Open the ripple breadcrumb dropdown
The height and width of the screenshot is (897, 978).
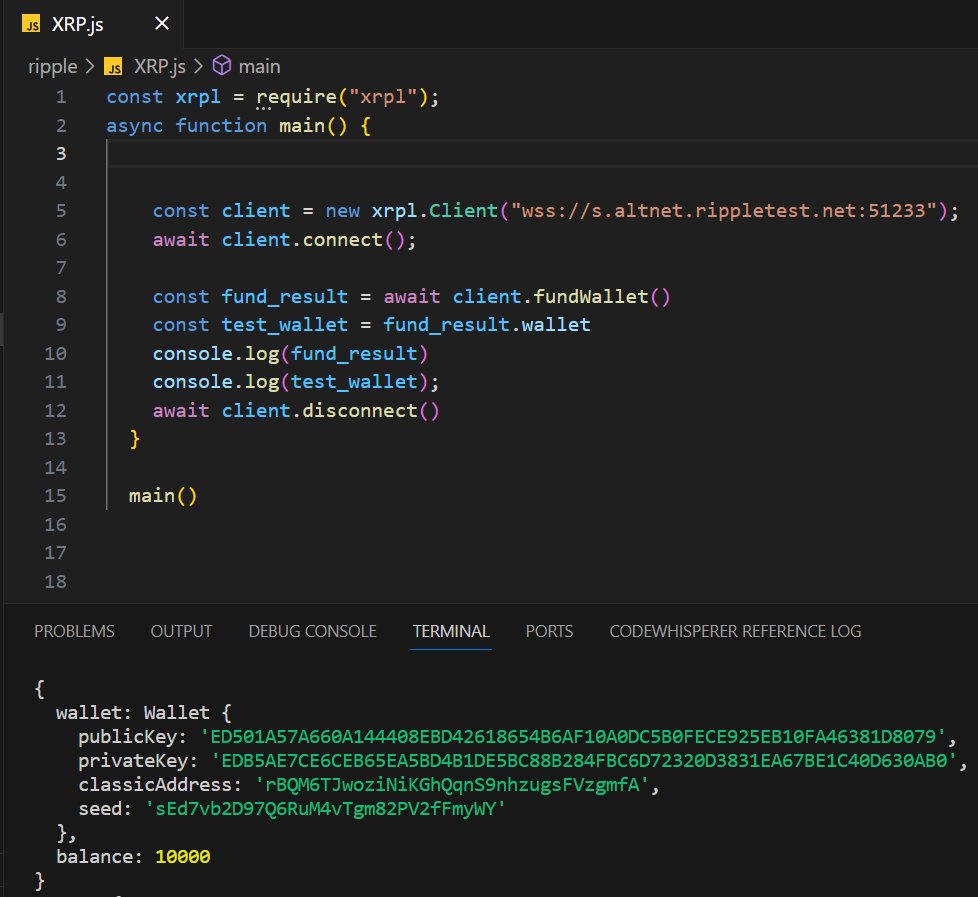[x=53, y=66]
